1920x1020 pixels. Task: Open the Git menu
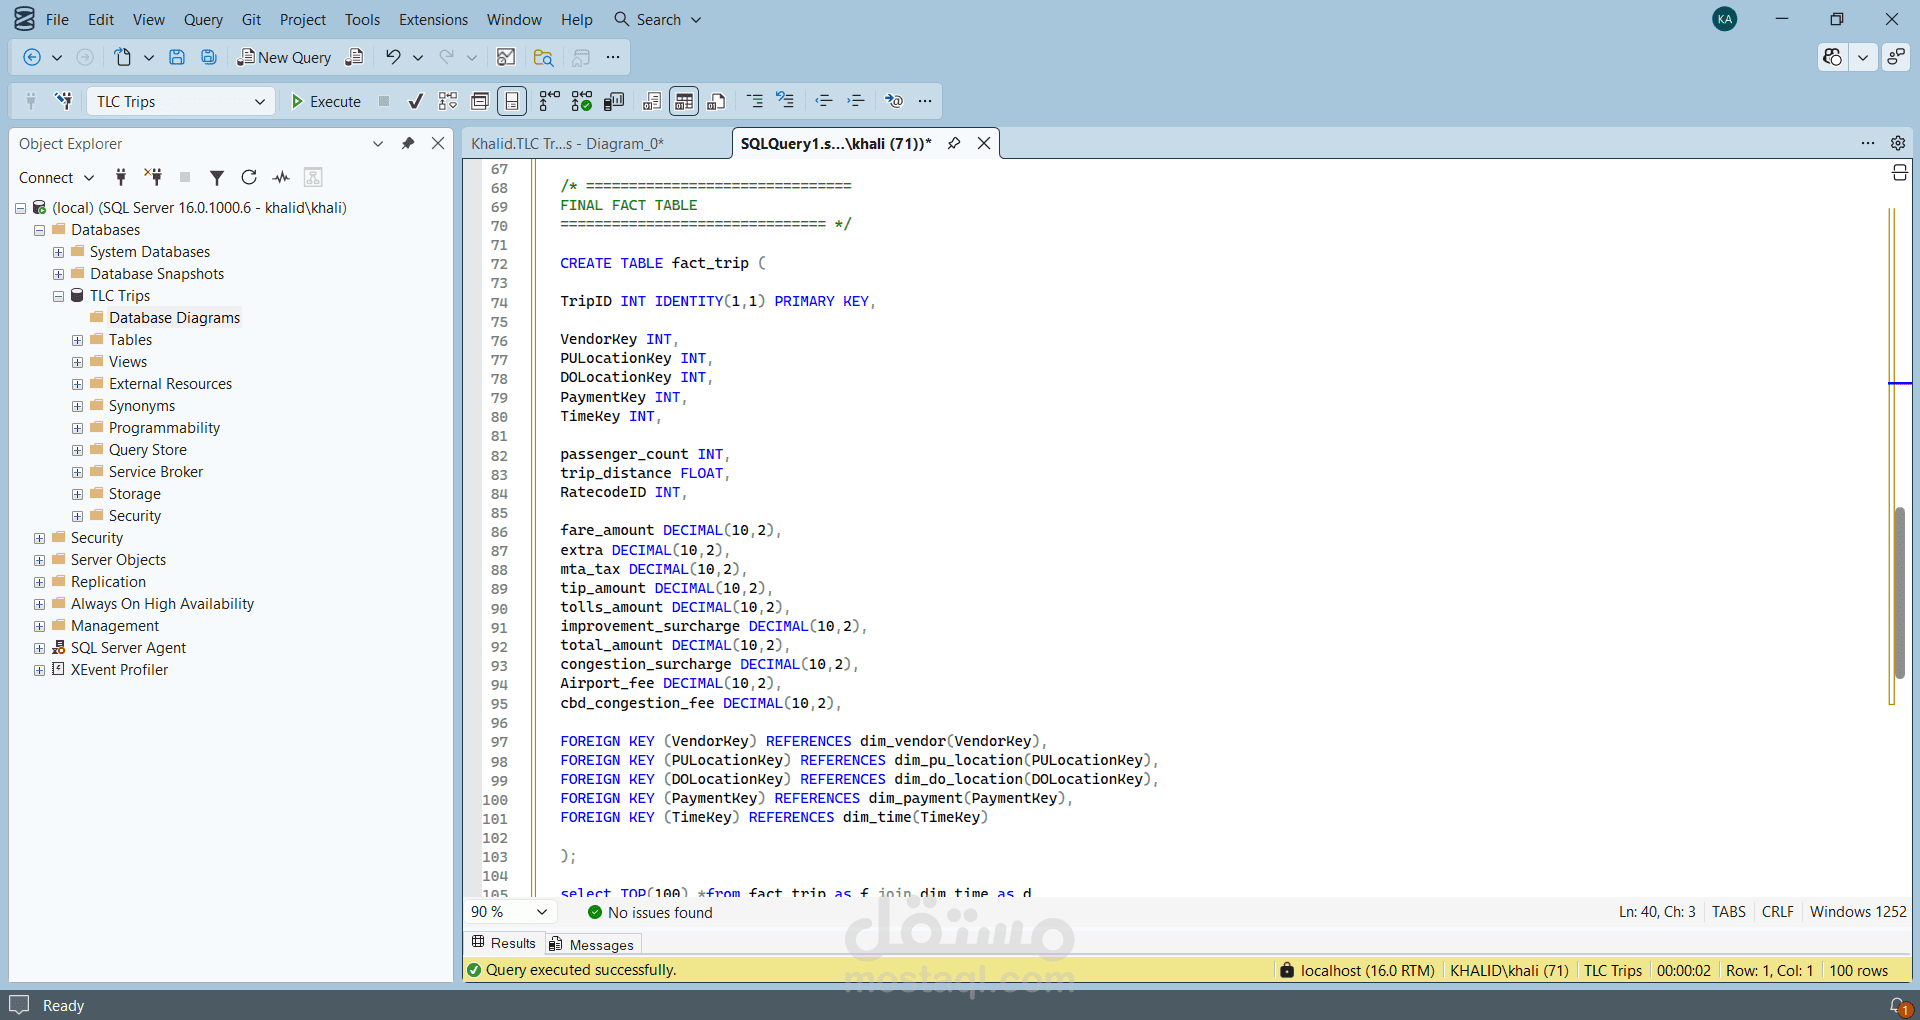tap(251, 19)
